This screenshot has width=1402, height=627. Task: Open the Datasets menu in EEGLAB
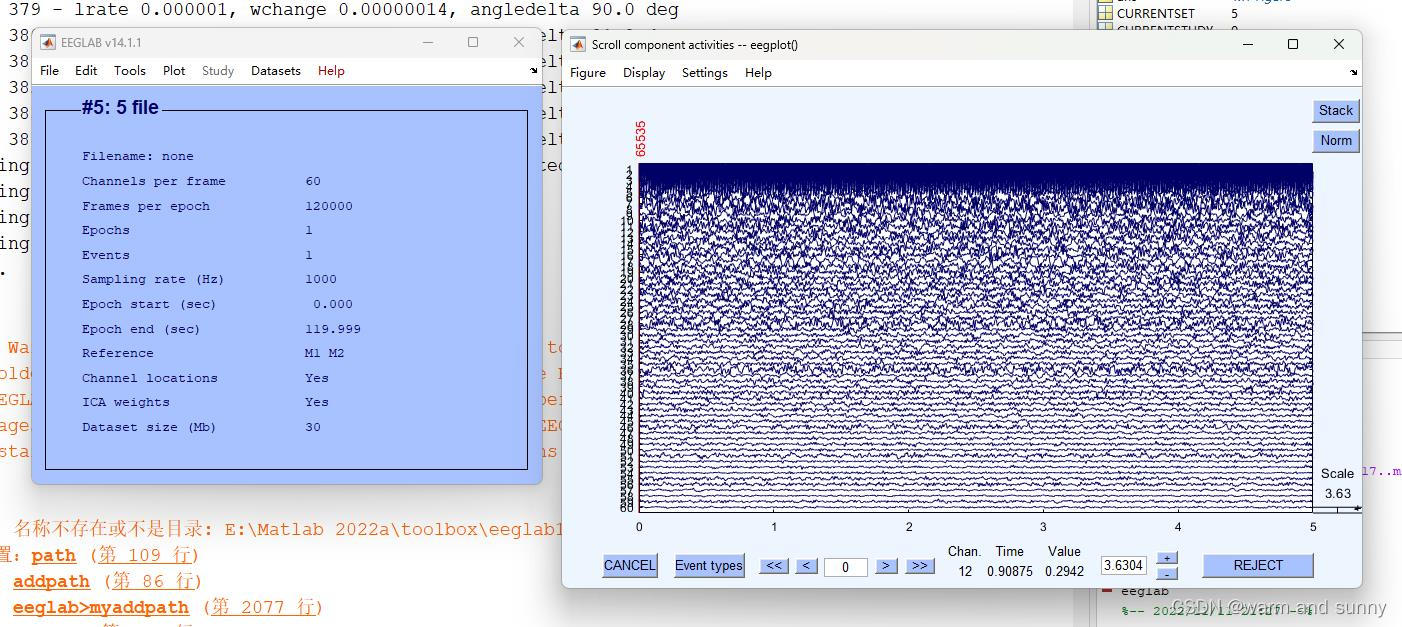(276, 70)
